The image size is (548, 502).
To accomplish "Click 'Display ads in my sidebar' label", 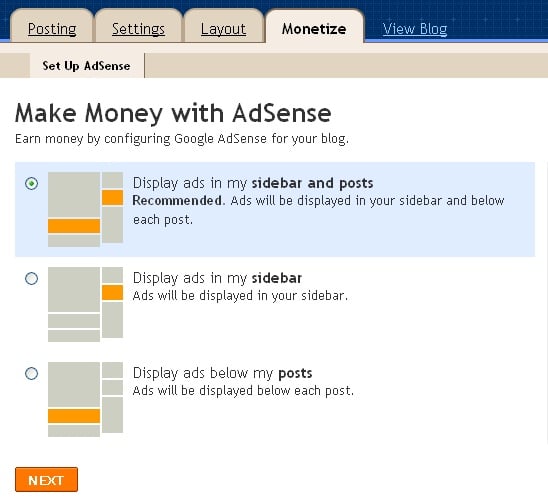I will tap(217, 278).
